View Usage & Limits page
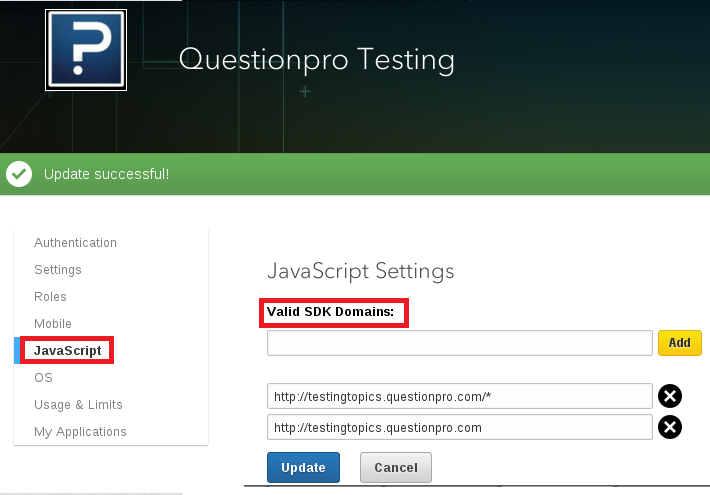Image resolution: width=710 pixels, height=495 pixels. (x=78, y=405)
